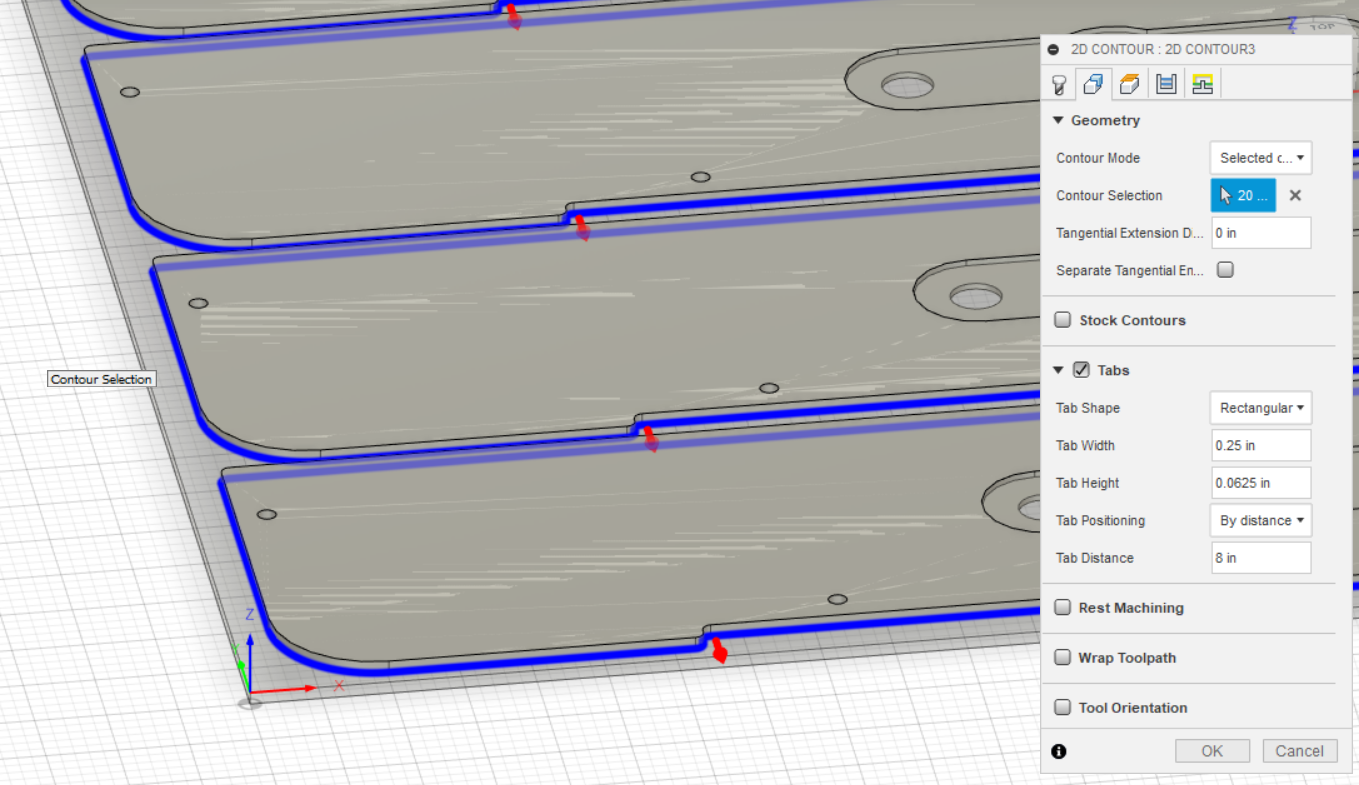Open the Tool tab in 2D Contour dialog
Screen dimensions: 1359x785
pos(1057,84)
